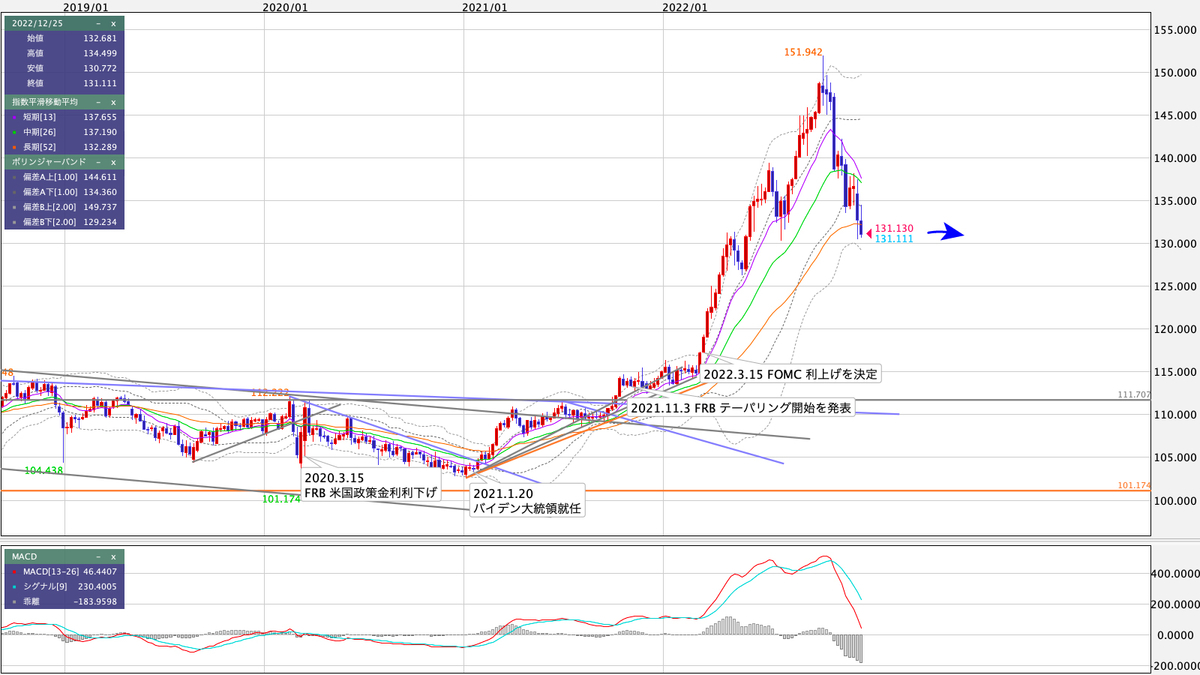The width and height of the screenshot is (1200, 675).
Task: Click the orange 長期[52] color swatch
Action: pos(13,146)
